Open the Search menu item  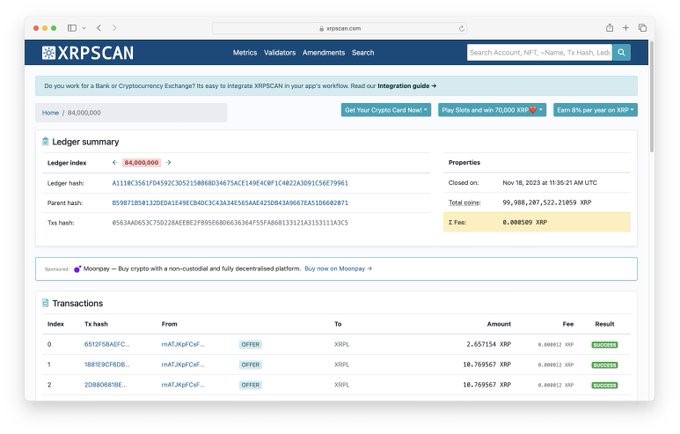363,52
